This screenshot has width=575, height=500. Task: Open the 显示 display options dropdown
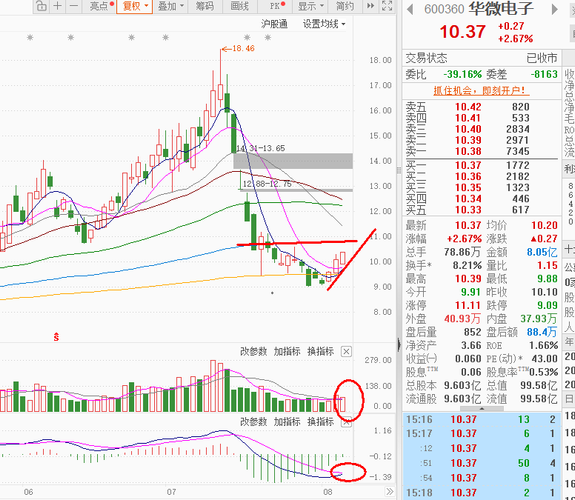click(311, 6)
